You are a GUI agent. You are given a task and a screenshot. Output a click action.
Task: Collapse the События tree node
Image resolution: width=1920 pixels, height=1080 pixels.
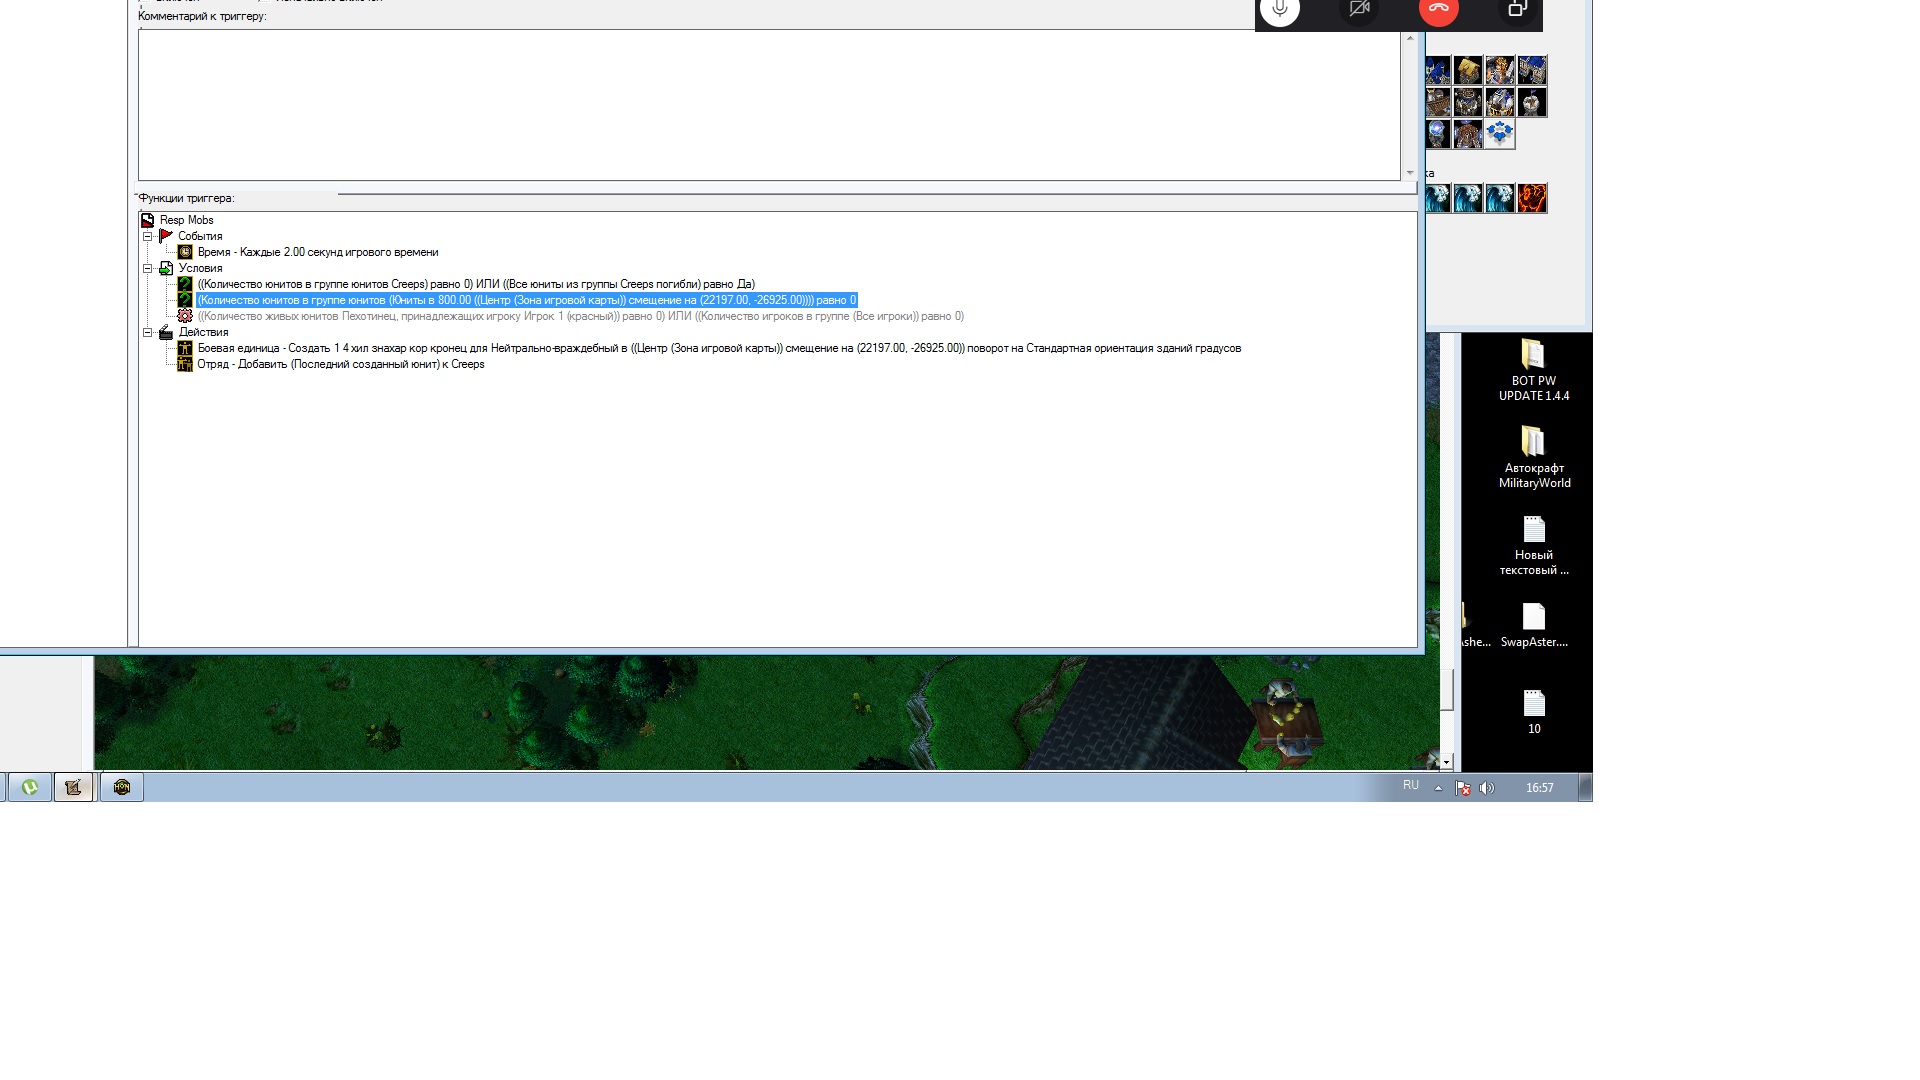click(148, 237)
